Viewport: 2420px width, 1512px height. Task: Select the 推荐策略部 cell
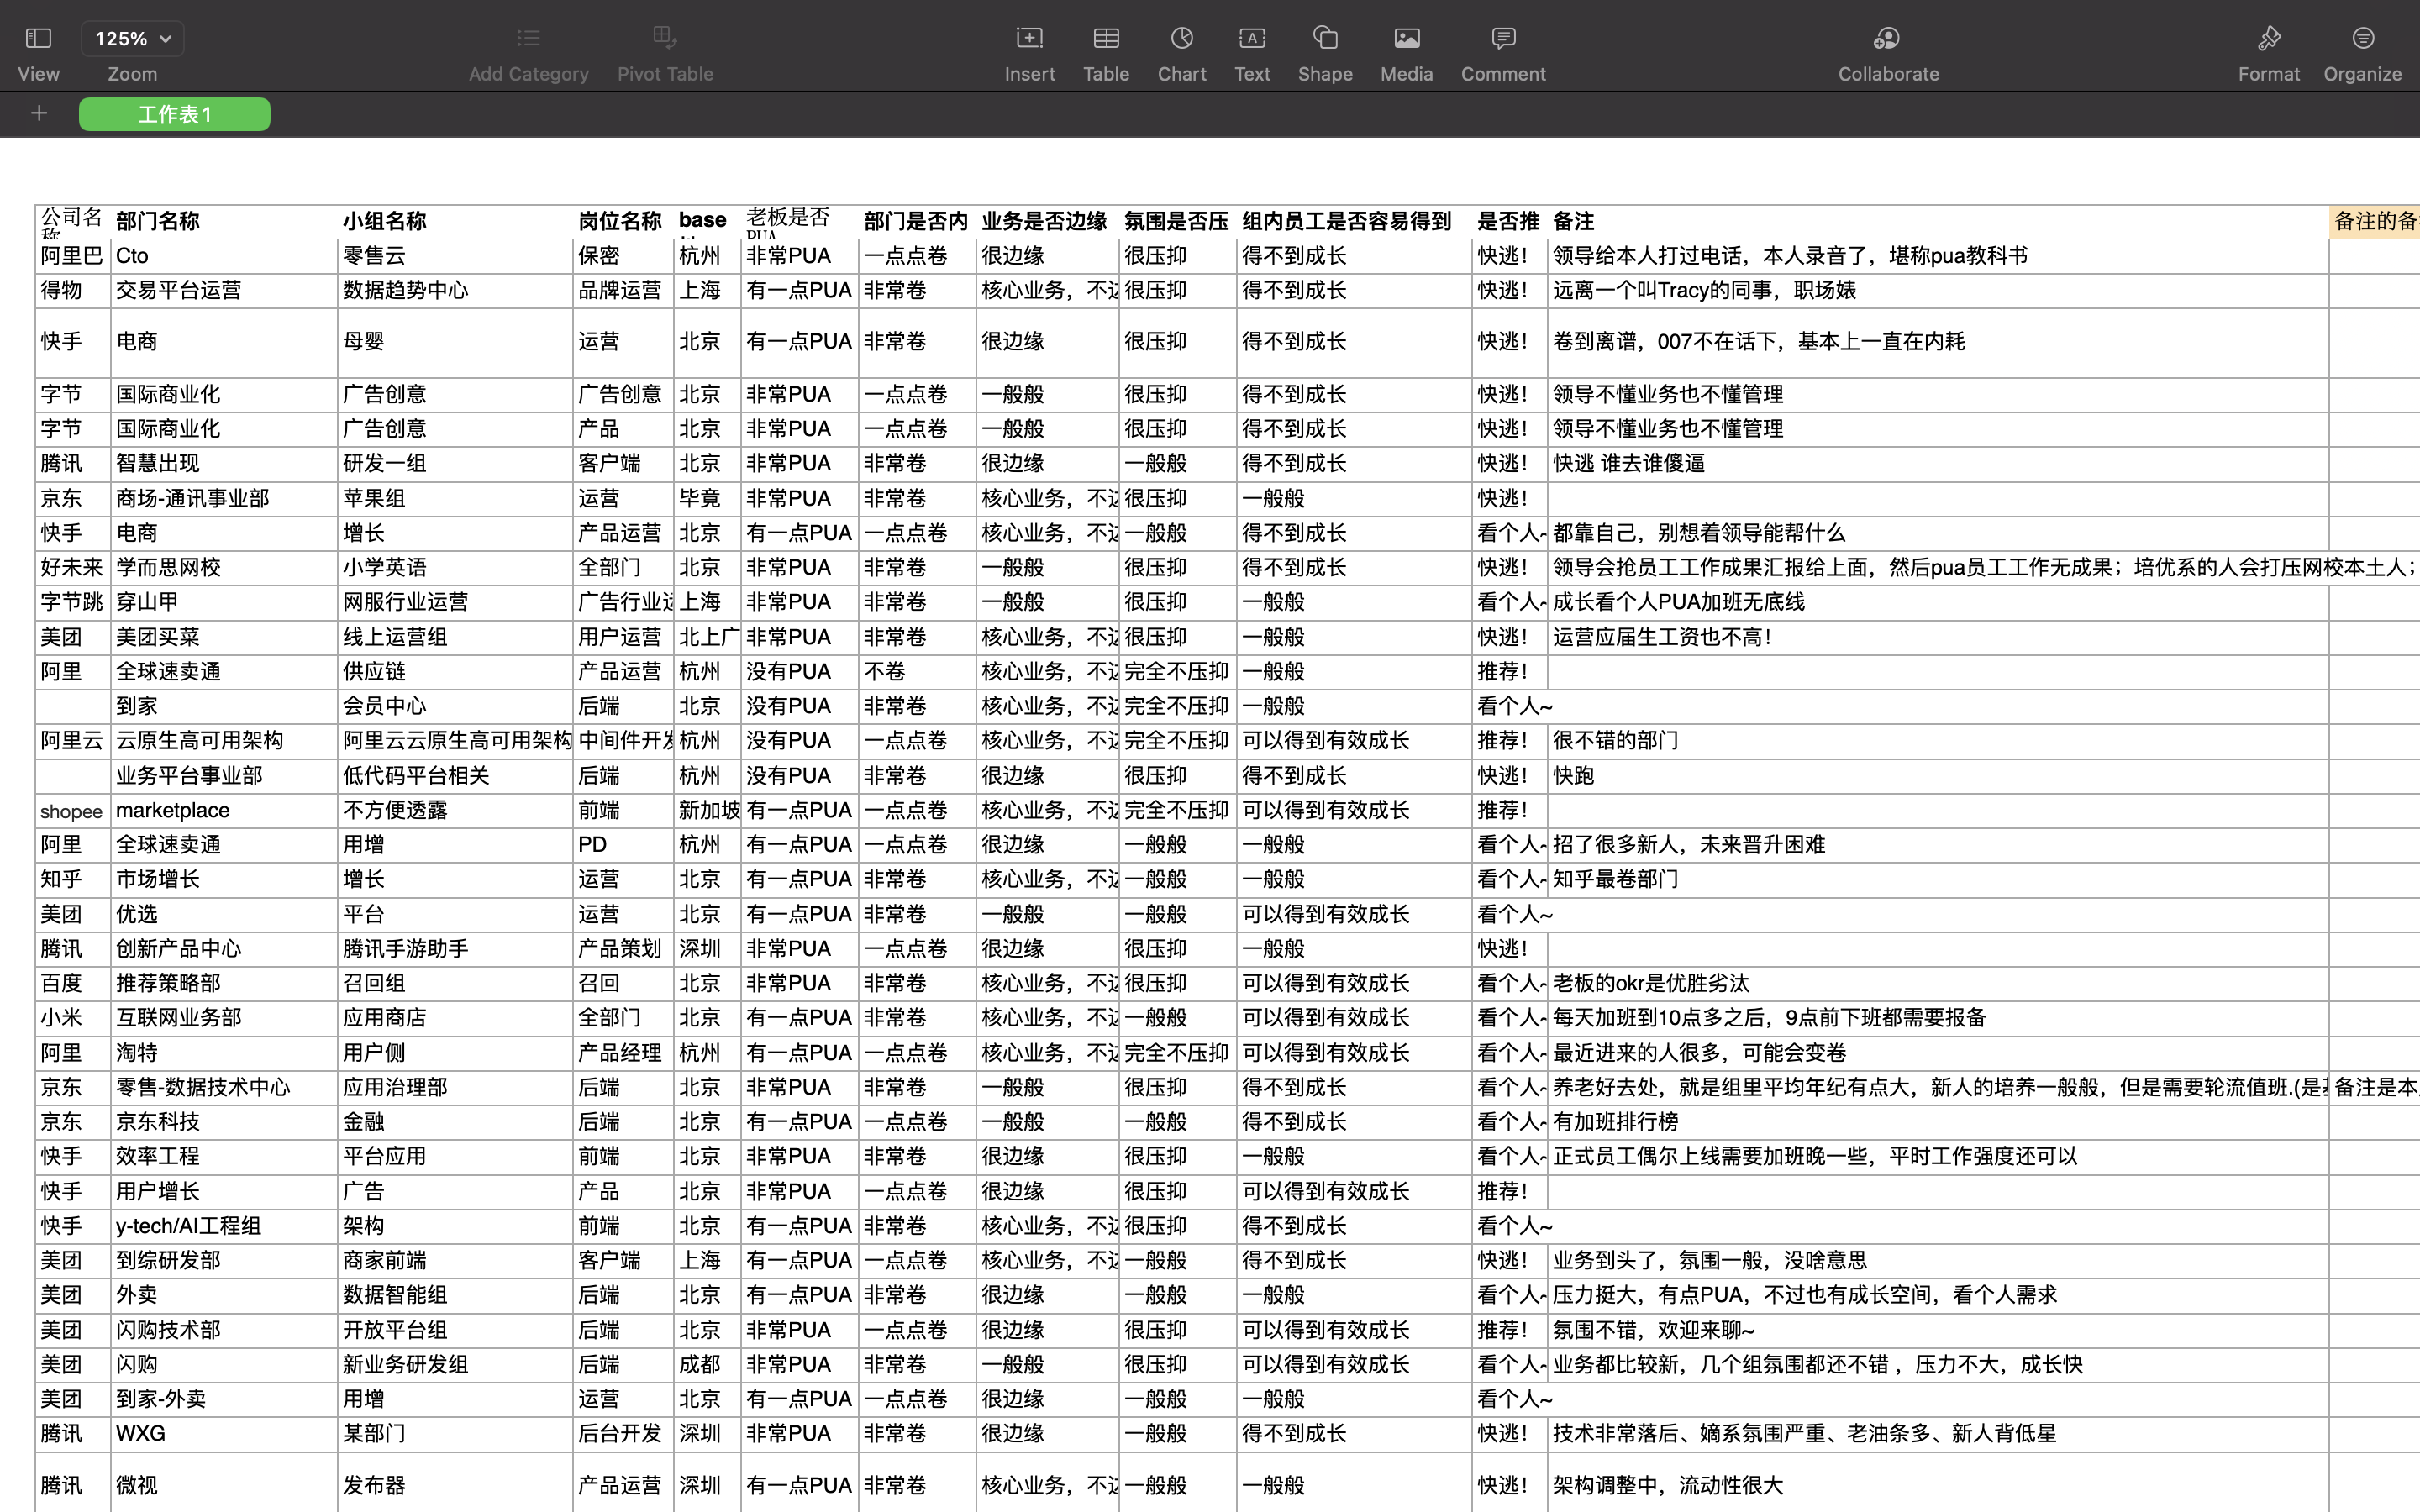[x=224, y=984]
